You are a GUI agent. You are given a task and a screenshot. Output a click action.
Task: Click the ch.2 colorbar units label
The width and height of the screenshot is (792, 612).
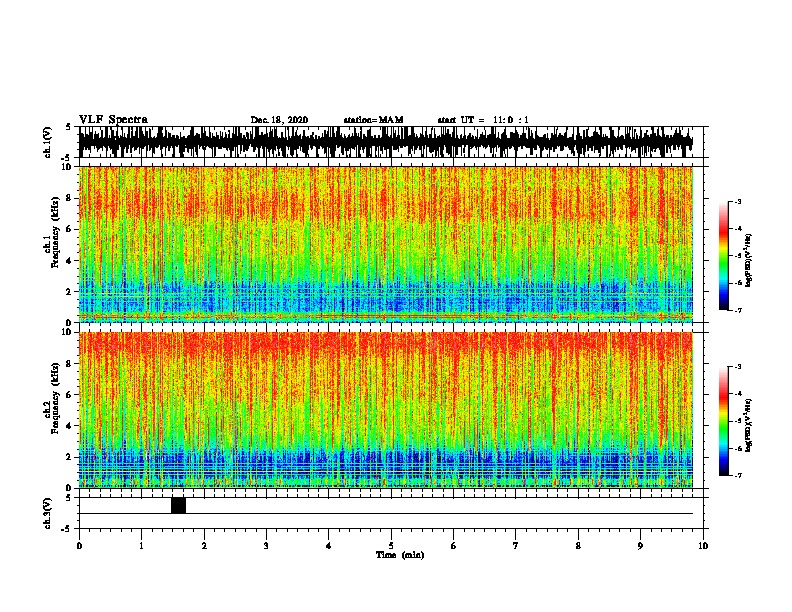point(748,426)
